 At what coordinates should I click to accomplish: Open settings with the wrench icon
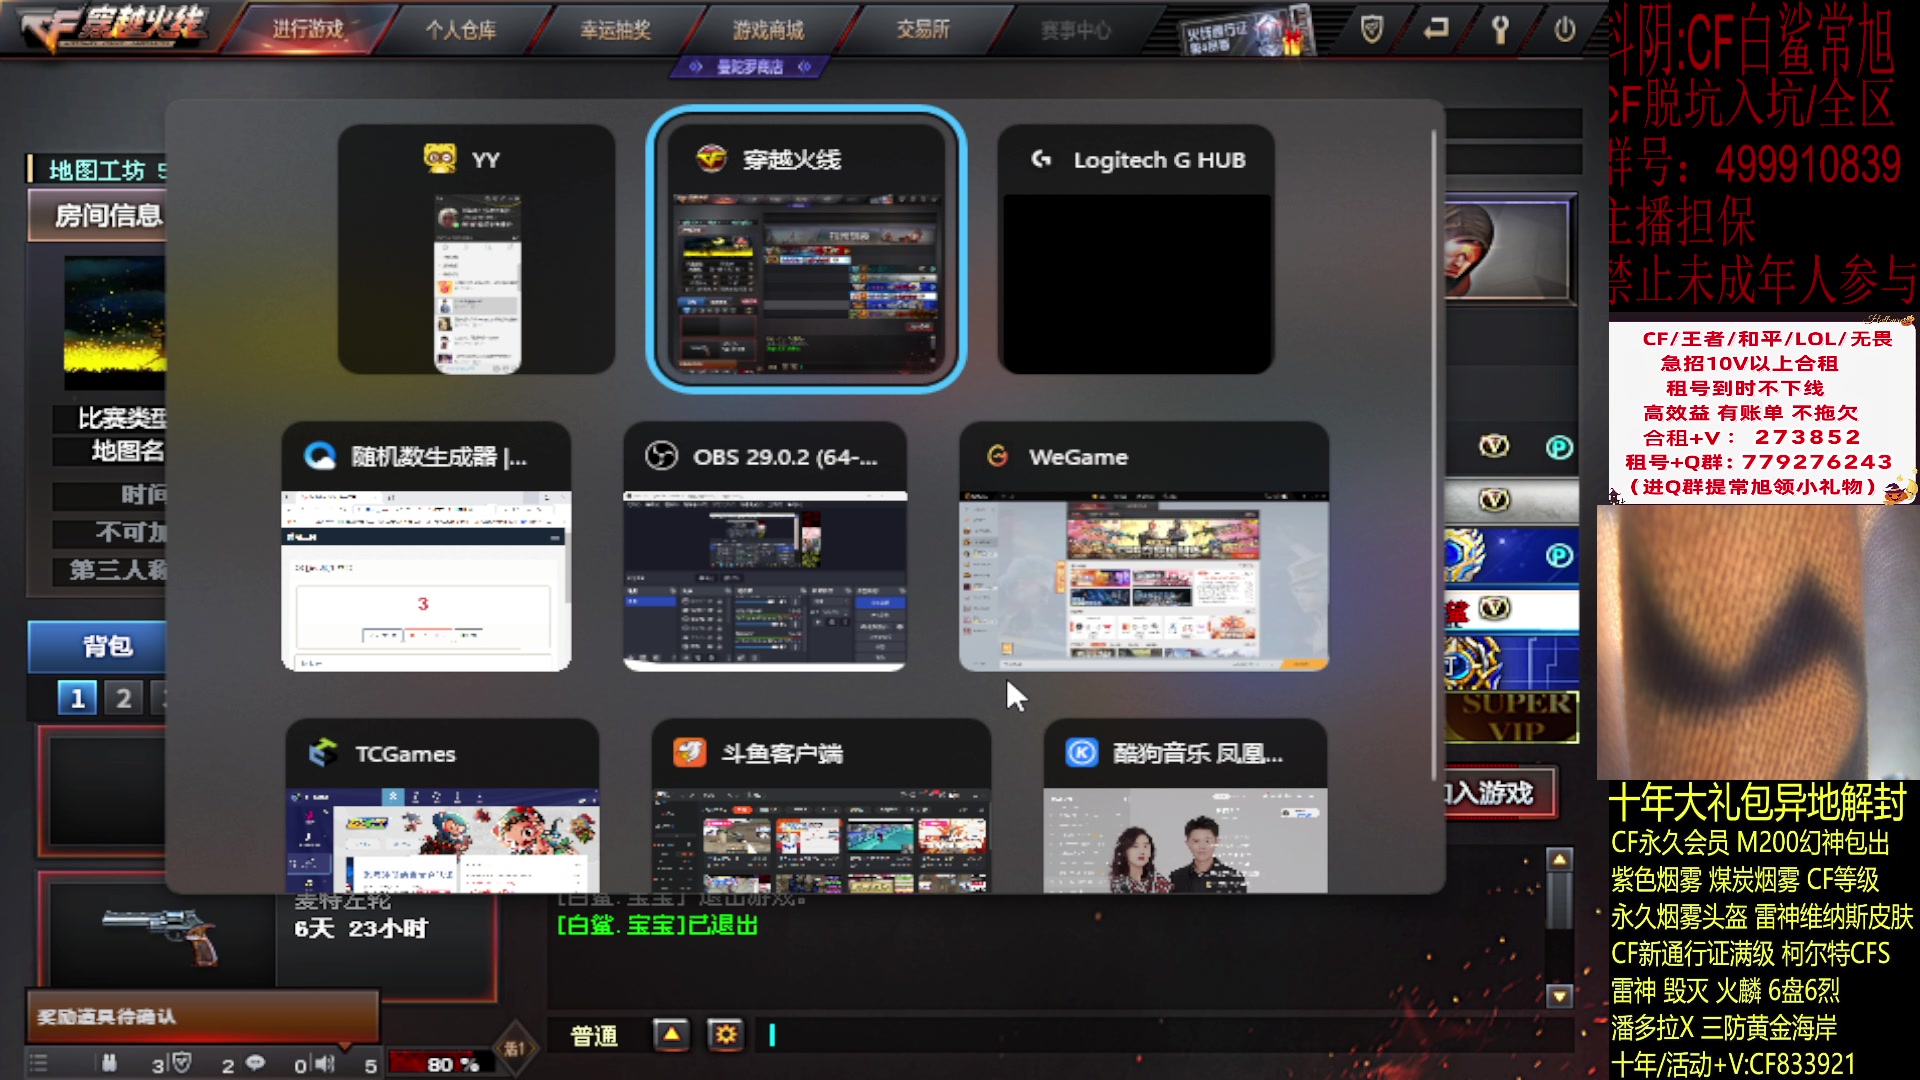point(1499,30)
